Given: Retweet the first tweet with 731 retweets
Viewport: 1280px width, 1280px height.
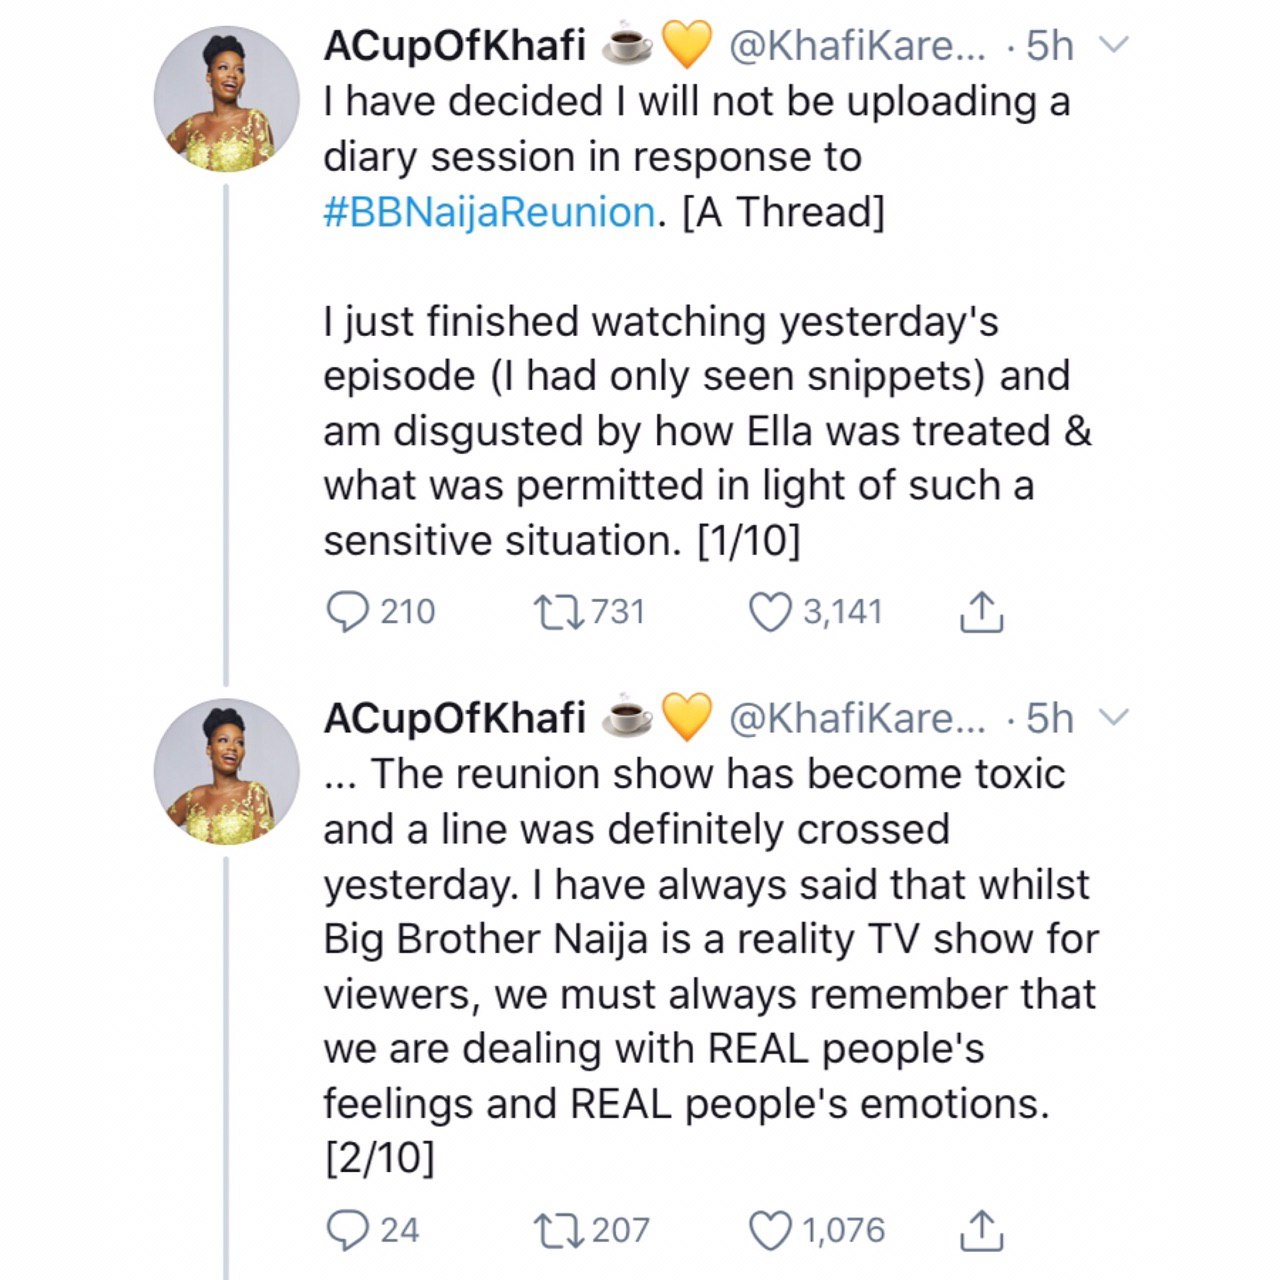Looking at the screenshot, I should click(559, 611).
